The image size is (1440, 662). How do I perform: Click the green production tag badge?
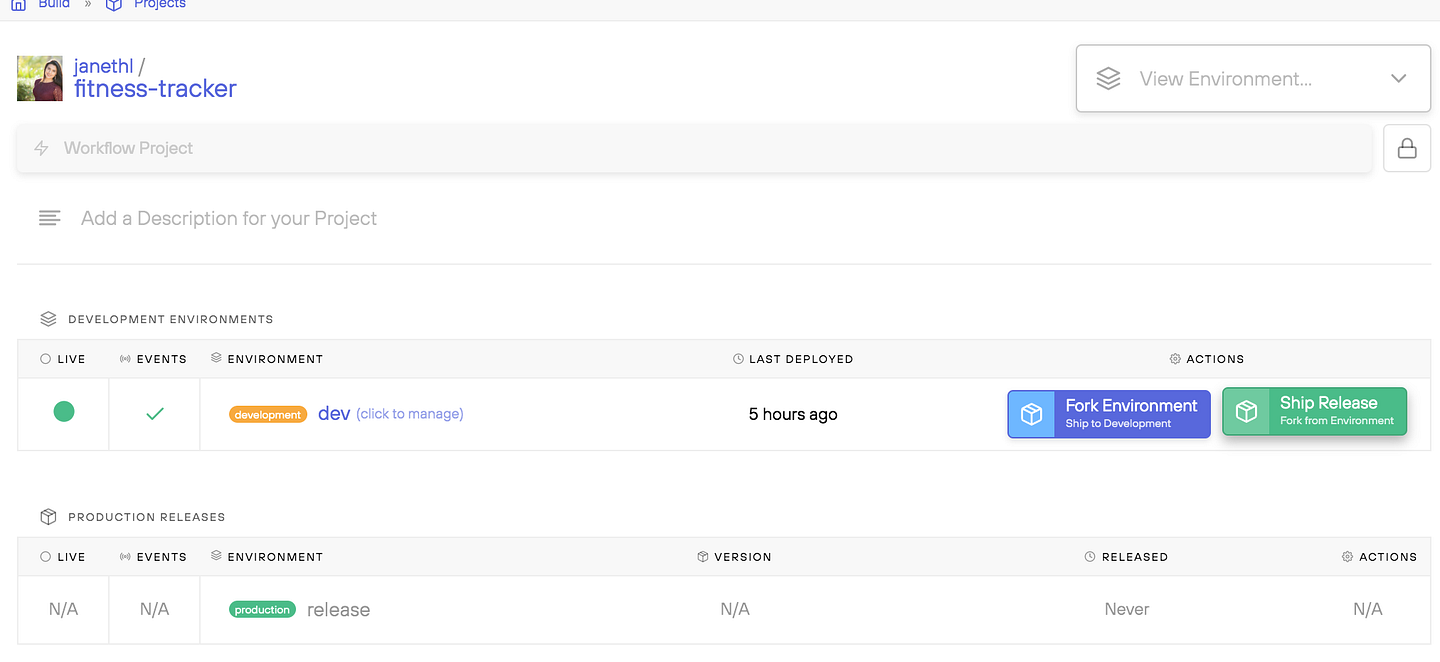click(x=262, y=609)
